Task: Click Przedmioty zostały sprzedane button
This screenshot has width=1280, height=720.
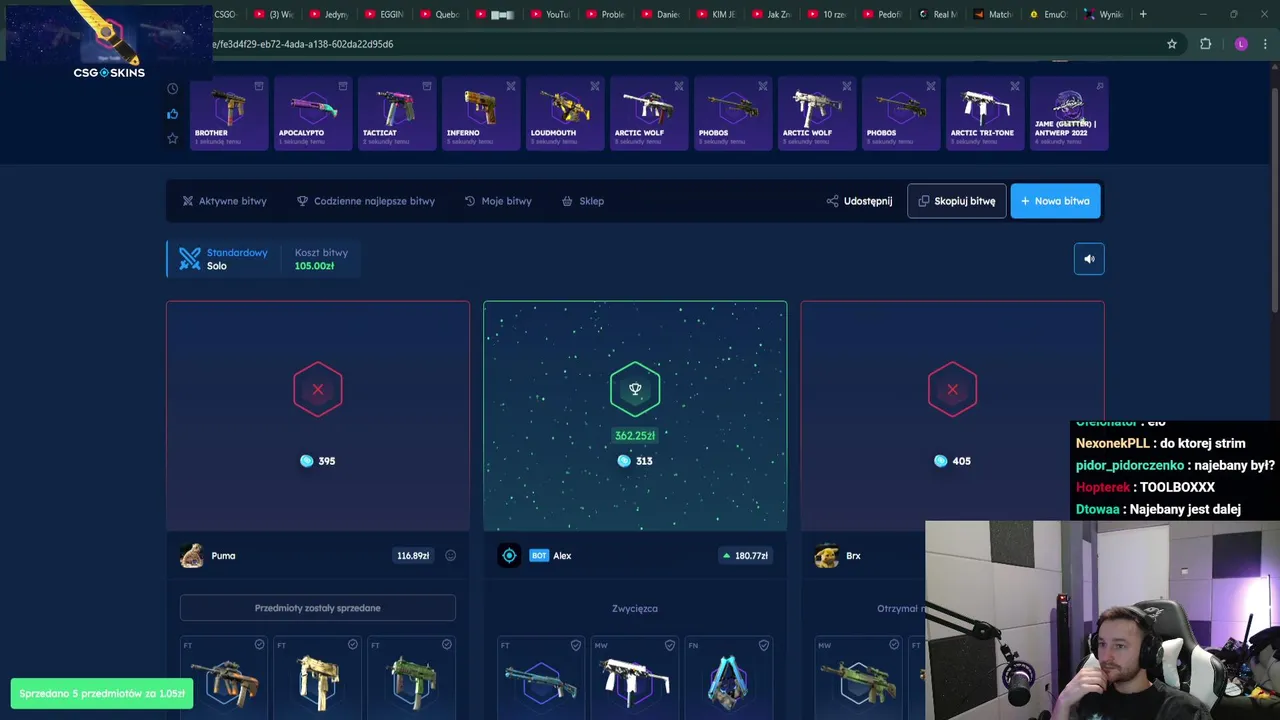Action: (x=318, y=608)
